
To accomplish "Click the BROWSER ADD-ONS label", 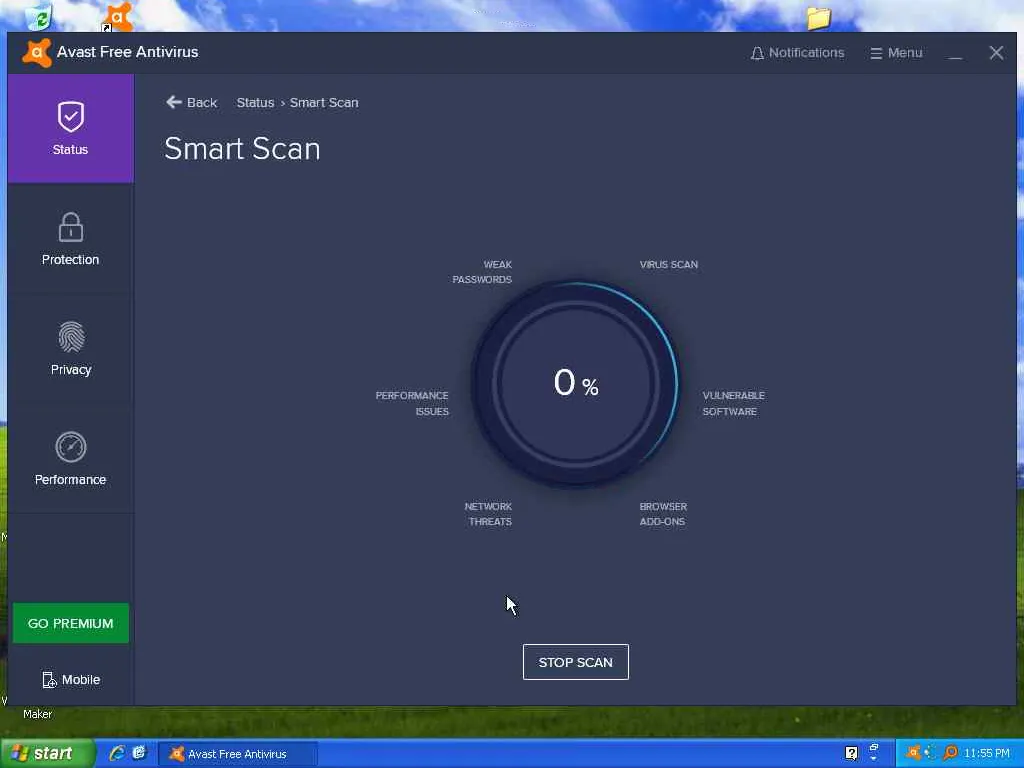I will tap(663, 514).
